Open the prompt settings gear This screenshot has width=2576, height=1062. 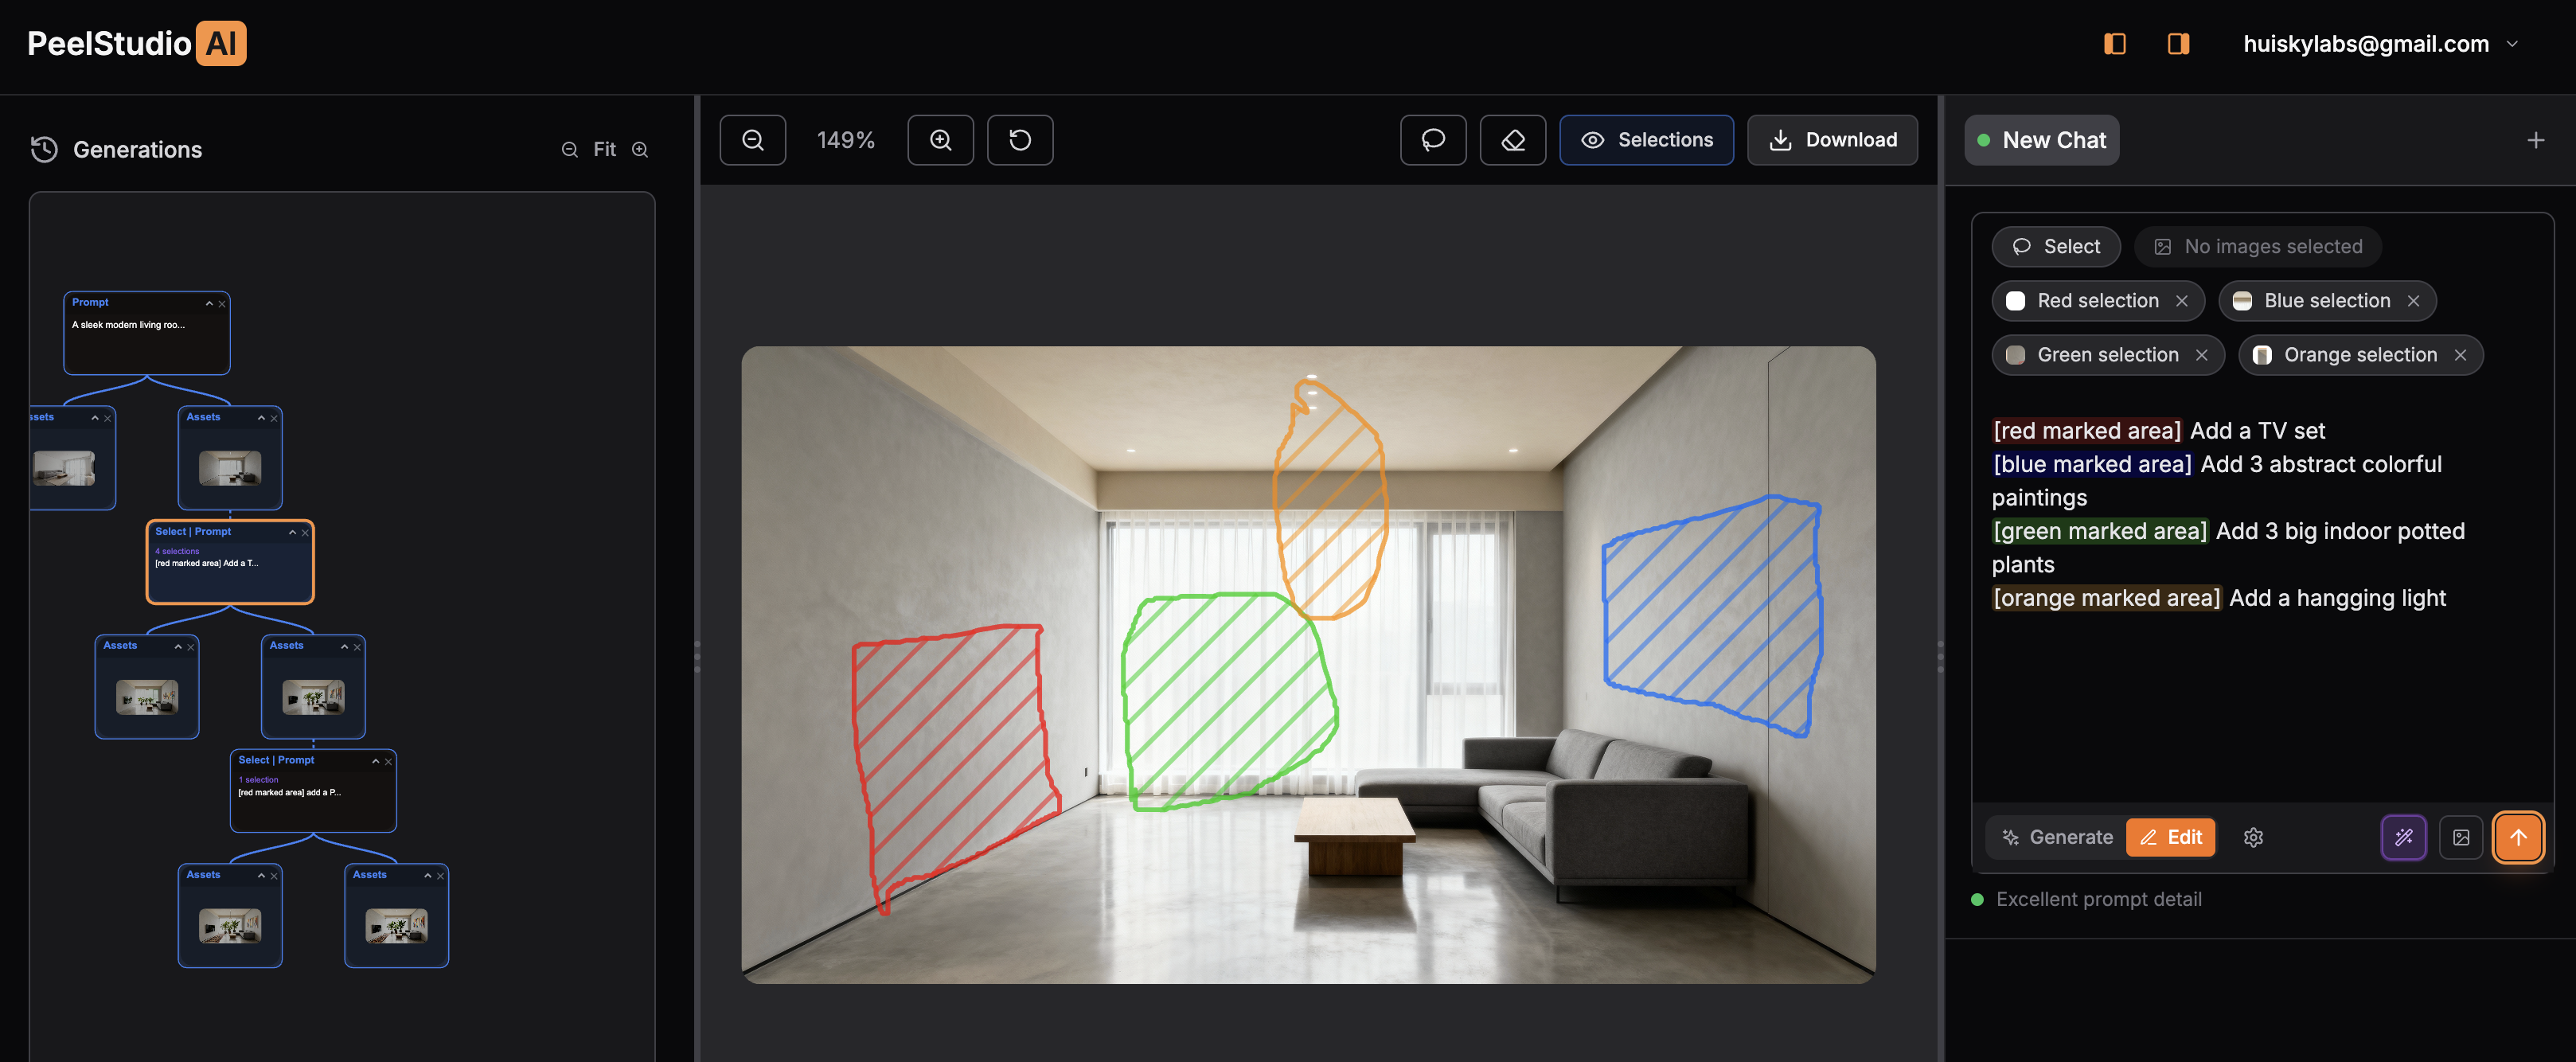pos(2253,837)
